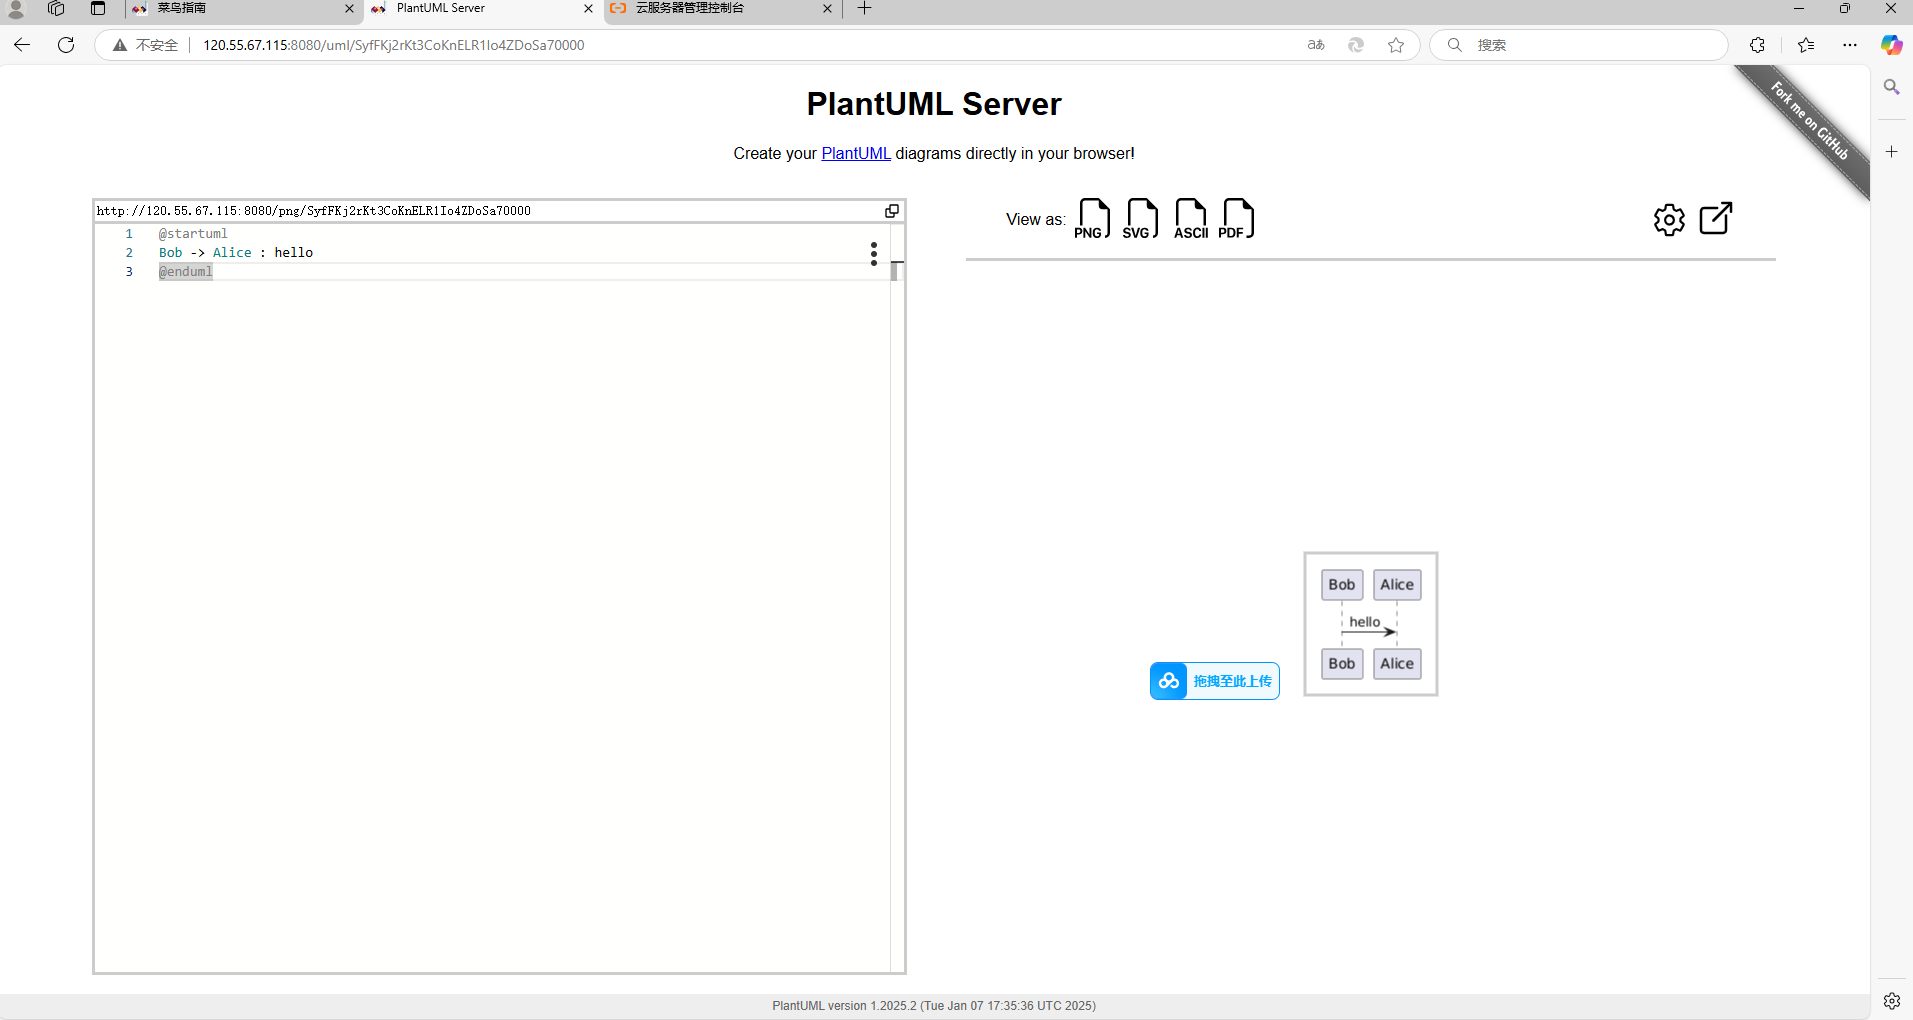Click the not-secure warning icon
This screenshot has height=1020, width=1913.
[120, 45]
